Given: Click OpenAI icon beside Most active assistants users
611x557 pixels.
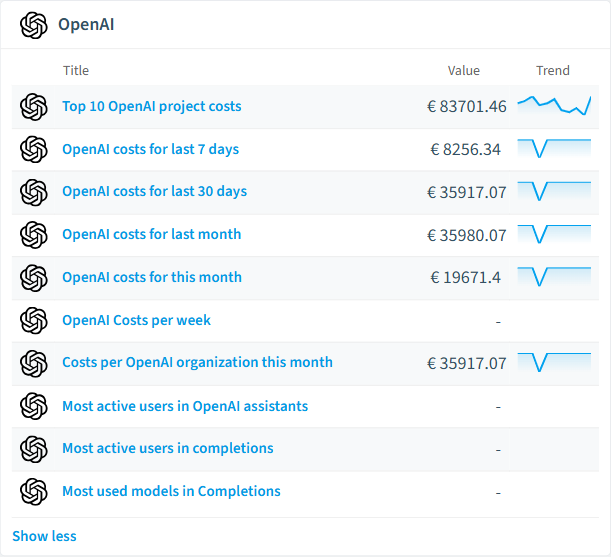Looking at the screenshot, I should [x=34, y=406].
